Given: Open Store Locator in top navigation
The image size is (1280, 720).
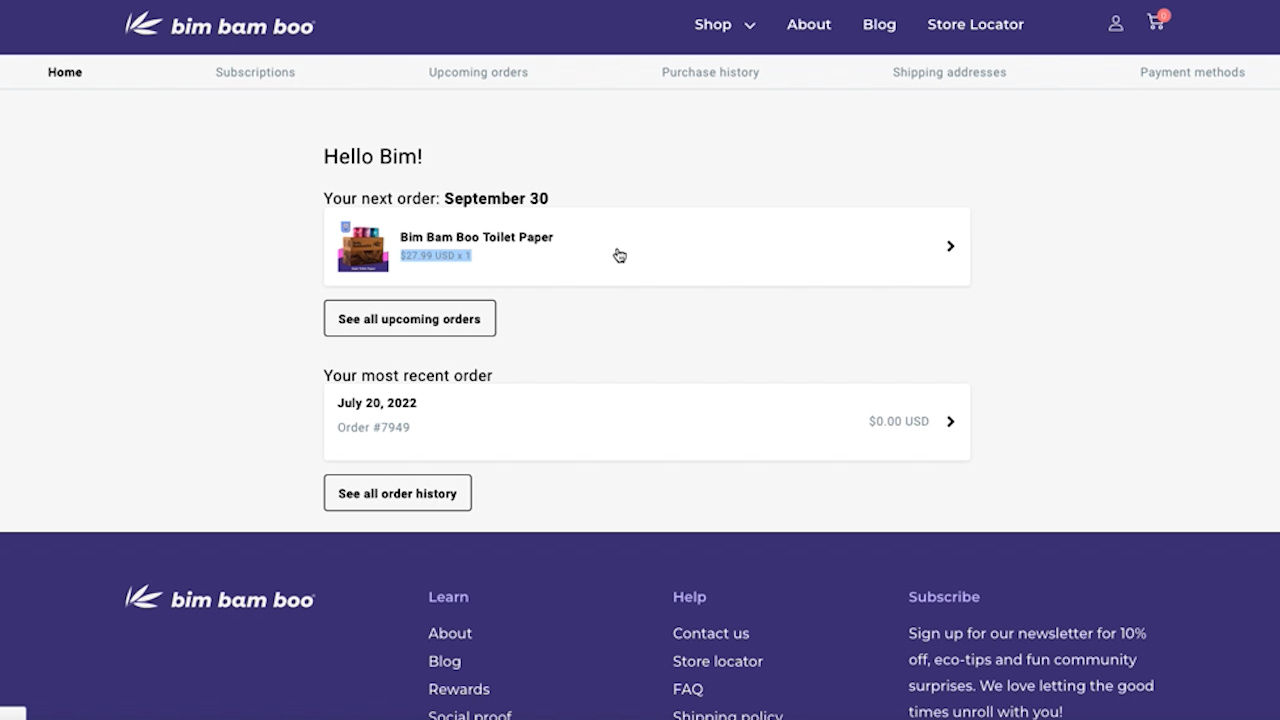Looking at the screenshot, I should (975, 24).
